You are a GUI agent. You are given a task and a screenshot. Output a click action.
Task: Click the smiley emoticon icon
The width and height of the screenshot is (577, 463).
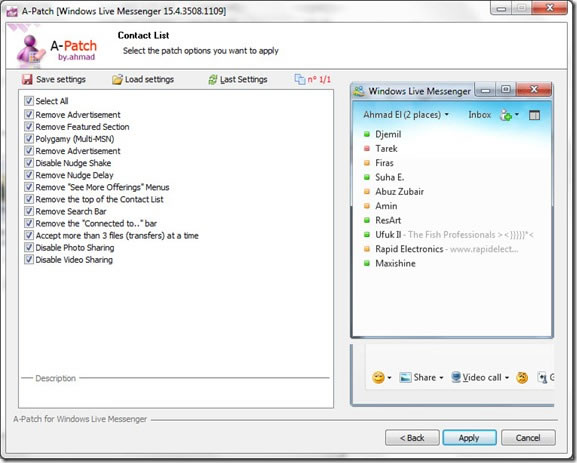tap(378, 377)
